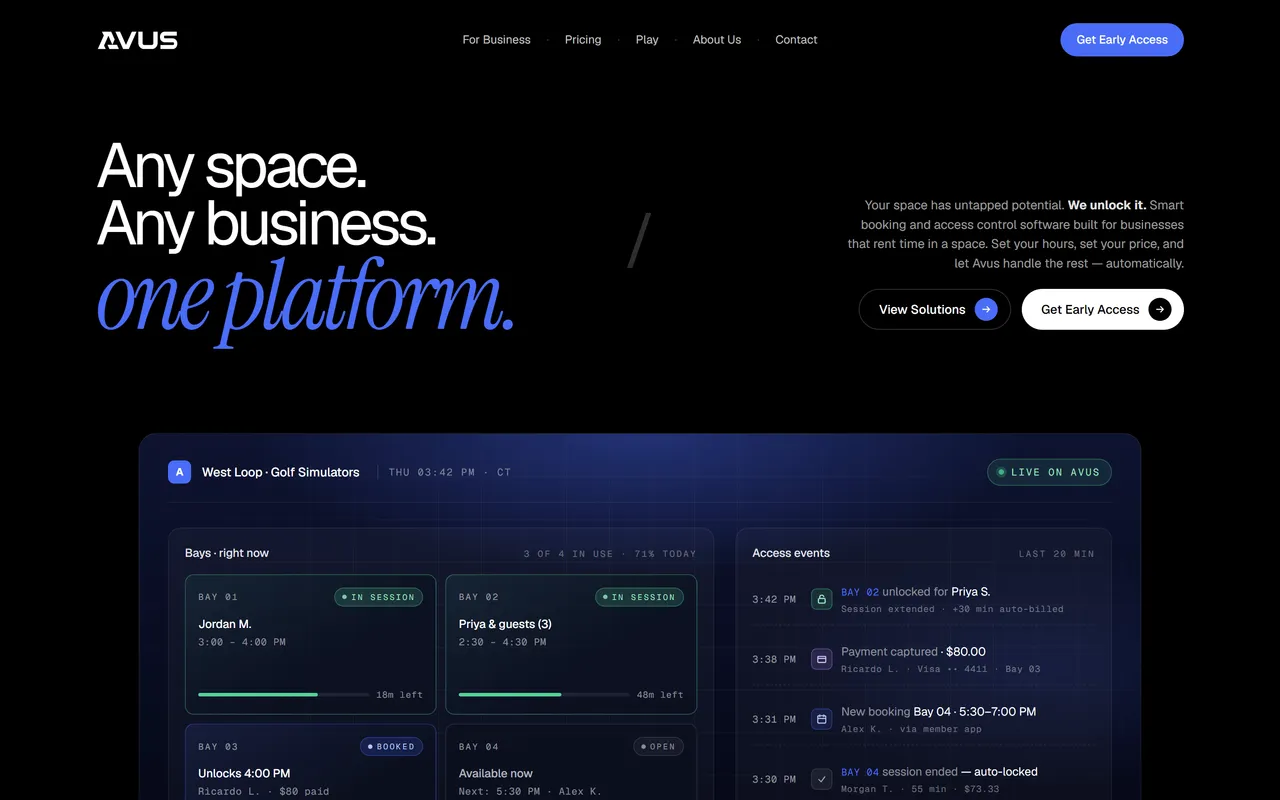Click the '48m left' text on Bay 02
Viewport: 1280px width, 800px height.
coord(660,695)
